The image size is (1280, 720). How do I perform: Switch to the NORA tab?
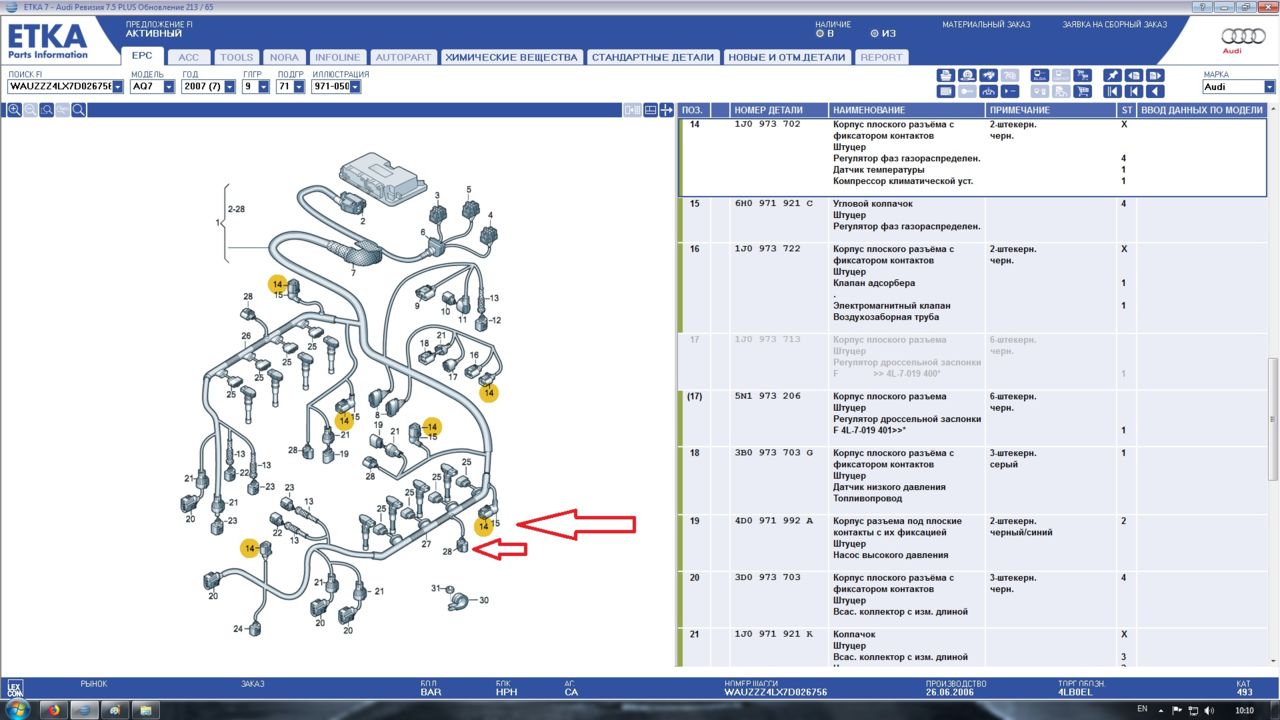[284, 57]
